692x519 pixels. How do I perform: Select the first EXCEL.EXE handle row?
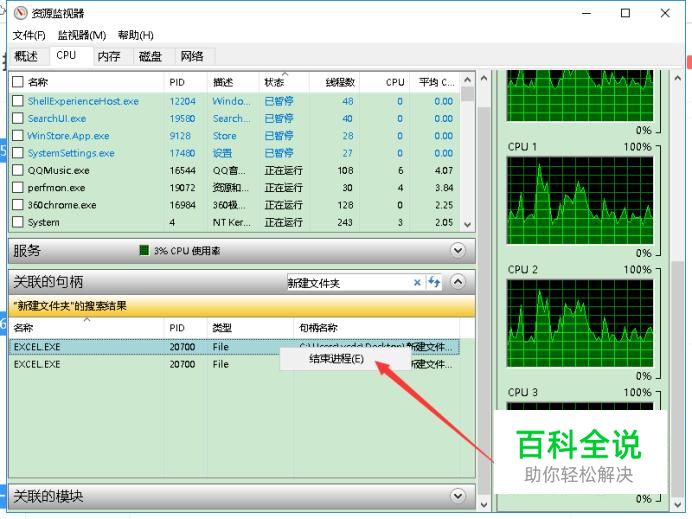(234, 347)
